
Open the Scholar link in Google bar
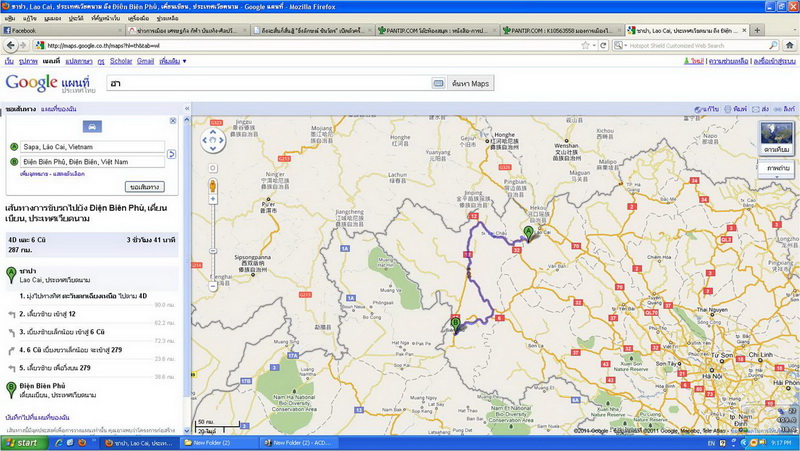tap(121, 61)
